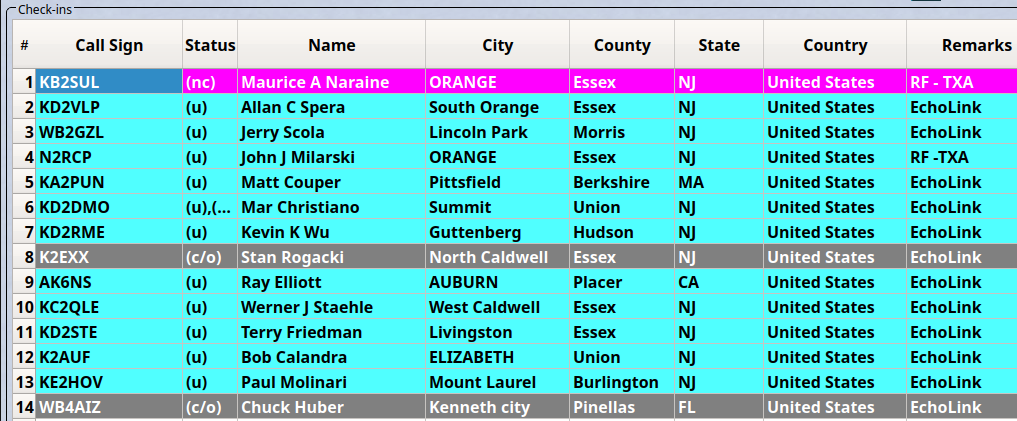1017x421 pixels.
Task: Click the State column header
Action: (x=718, y=45)
